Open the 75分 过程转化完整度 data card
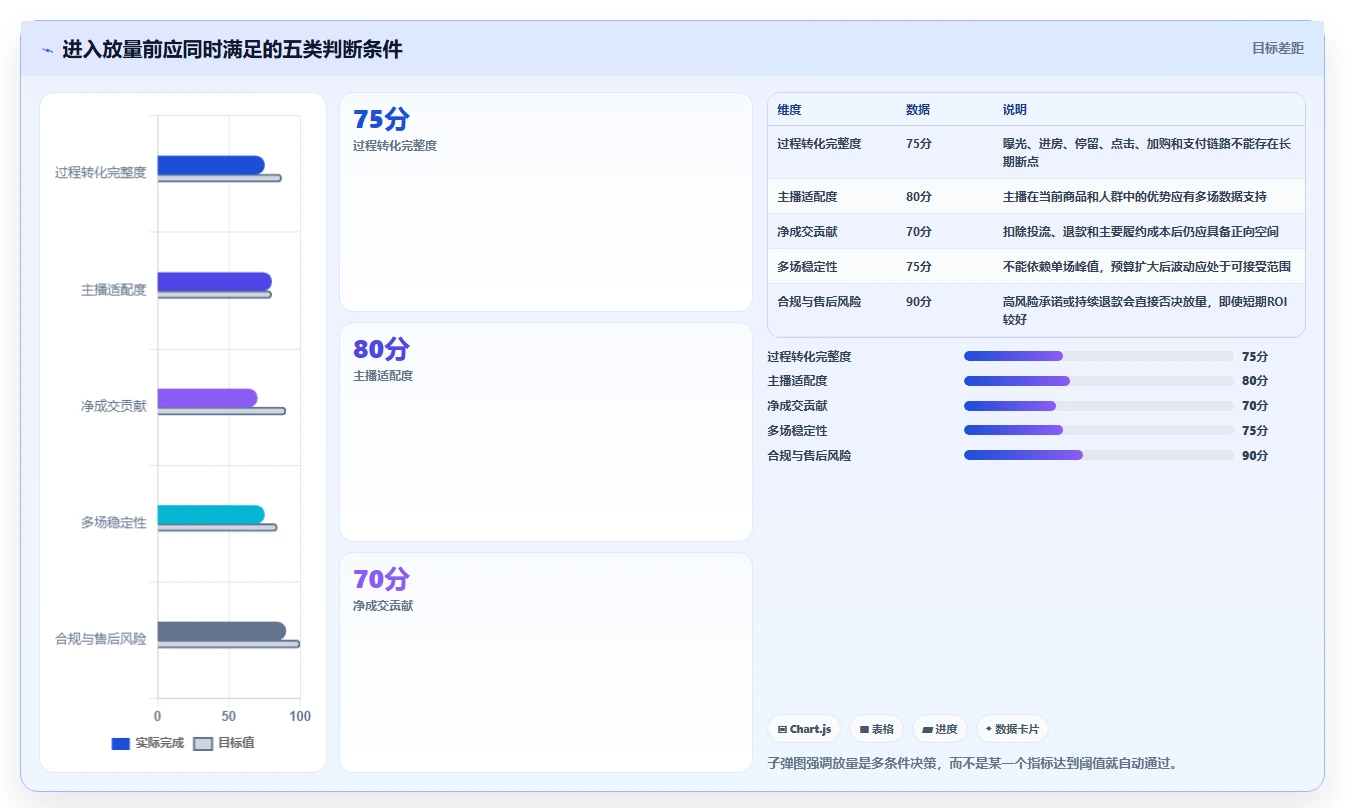The width and height of the screenshot is (1345, 808). click(546, 202)
